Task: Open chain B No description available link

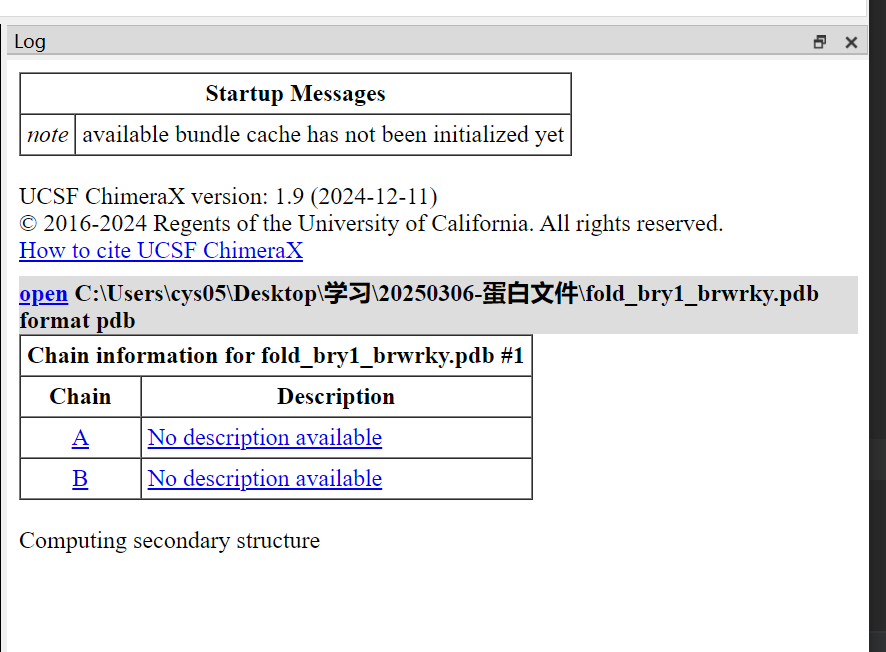Action: (265, 479)
